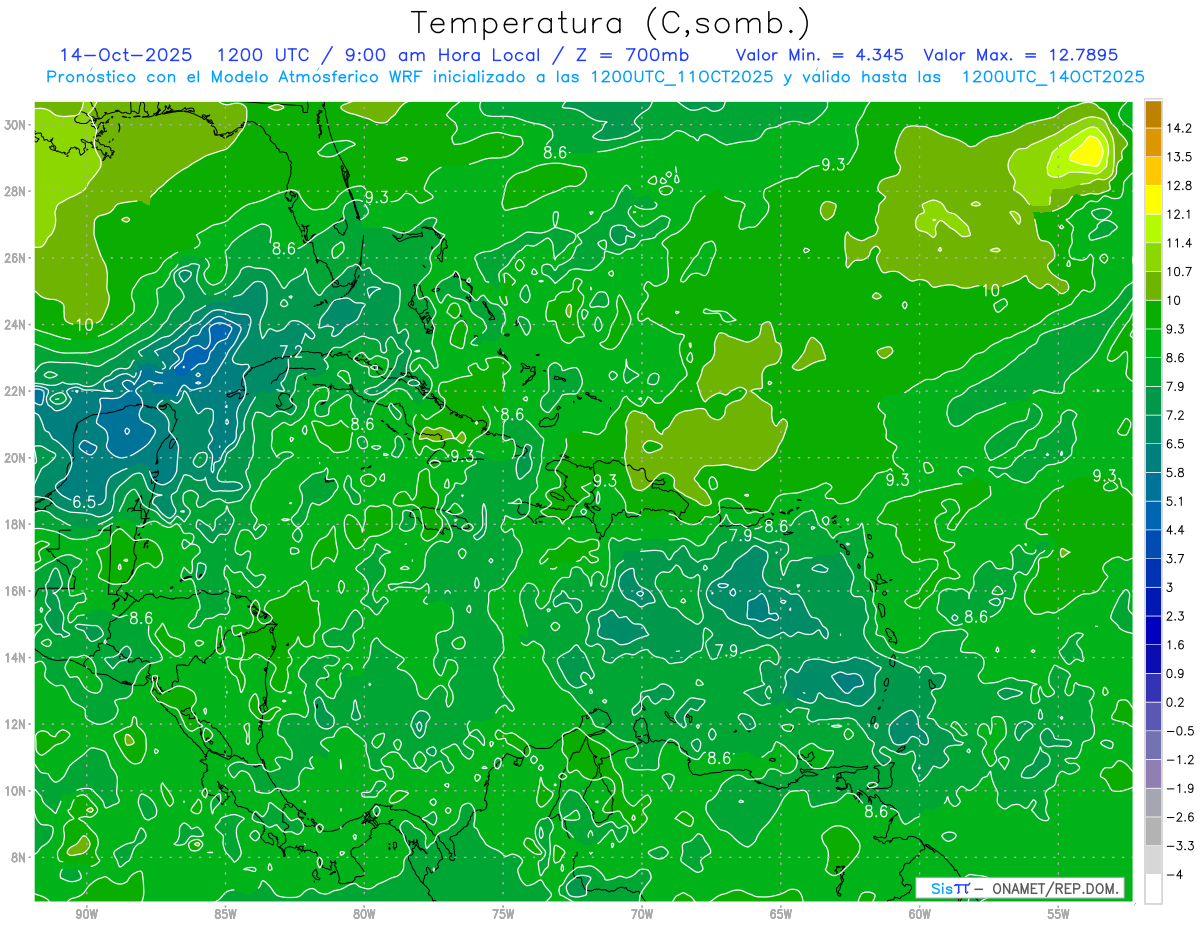Click the "Valor Max. = 12.7895" text
The image size is (1200, 927).
pyautogui.click(x=1020, y=55)
